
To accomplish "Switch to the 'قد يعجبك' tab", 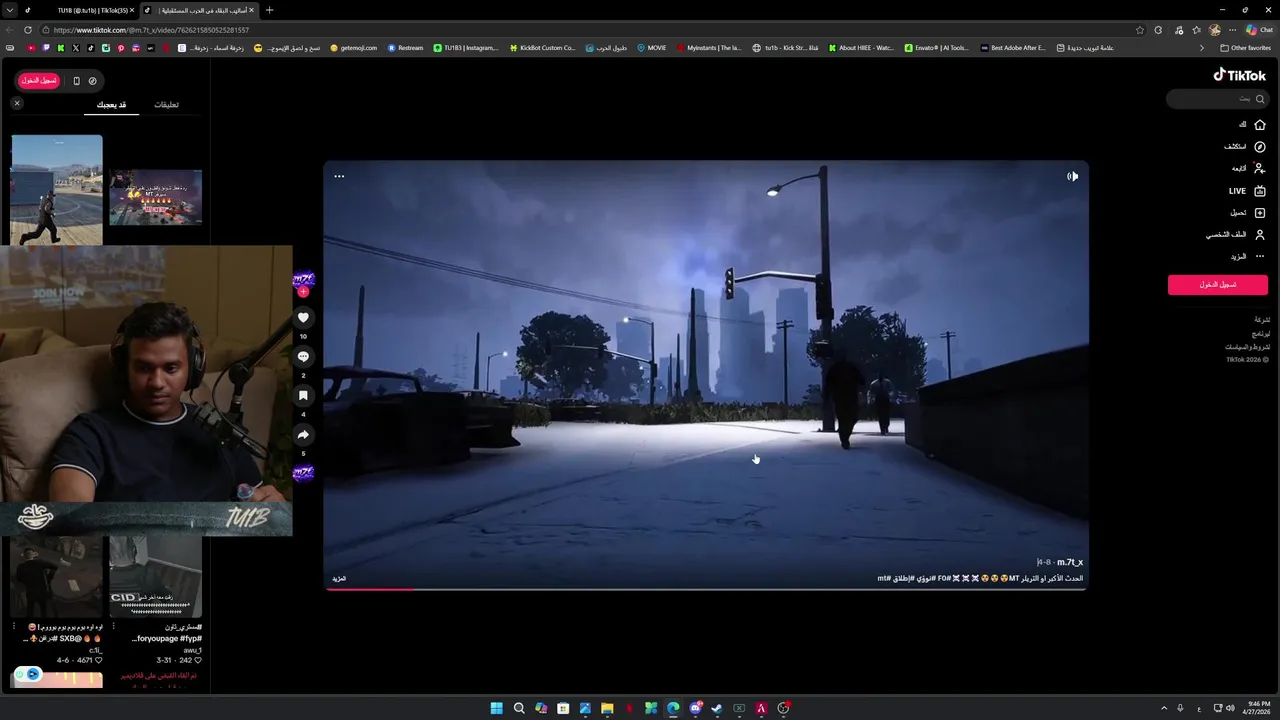I will pyautogui.click(x=111, y=105).
